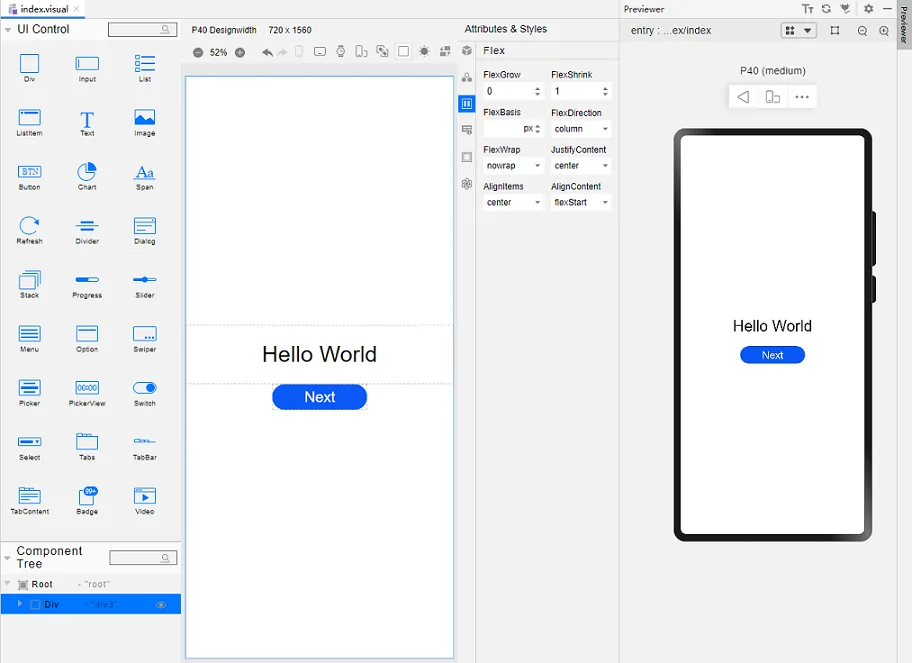Select the Image component icon
Viewport: 912px width, 663px height.
pyautogui.click(x=145, y=117)
